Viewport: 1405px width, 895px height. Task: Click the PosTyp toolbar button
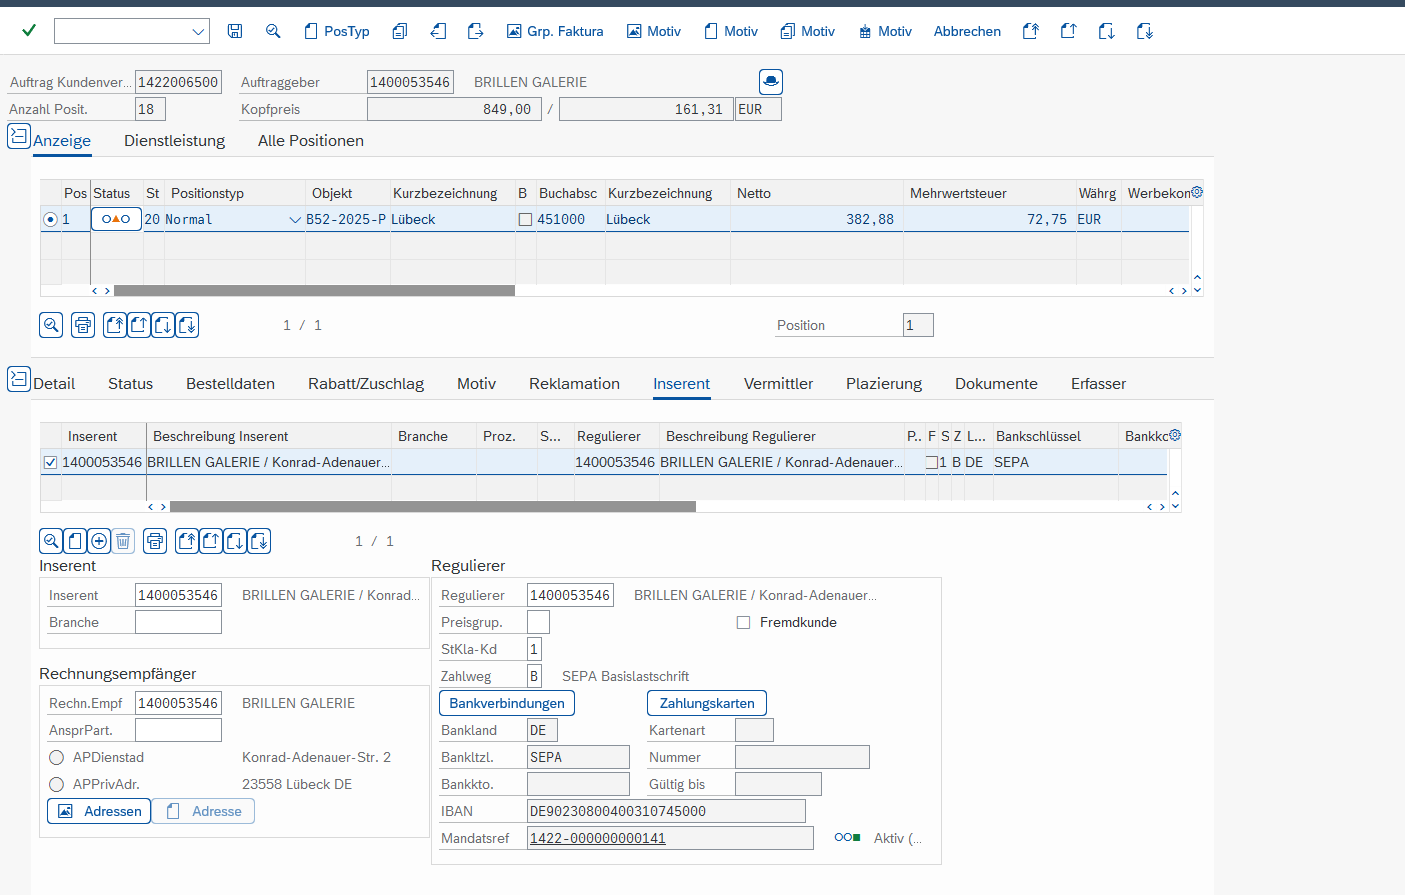pyautogui.click(x=337, y=31)
